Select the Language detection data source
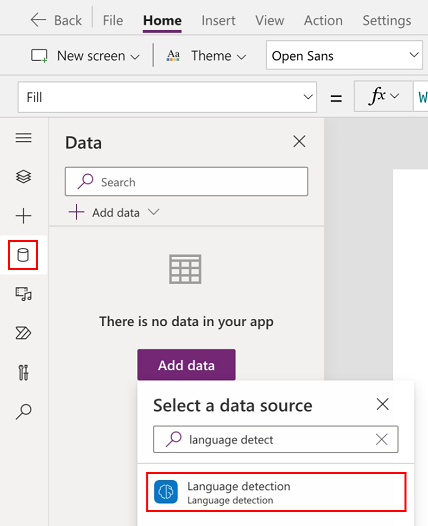 (x=276, y=492)
